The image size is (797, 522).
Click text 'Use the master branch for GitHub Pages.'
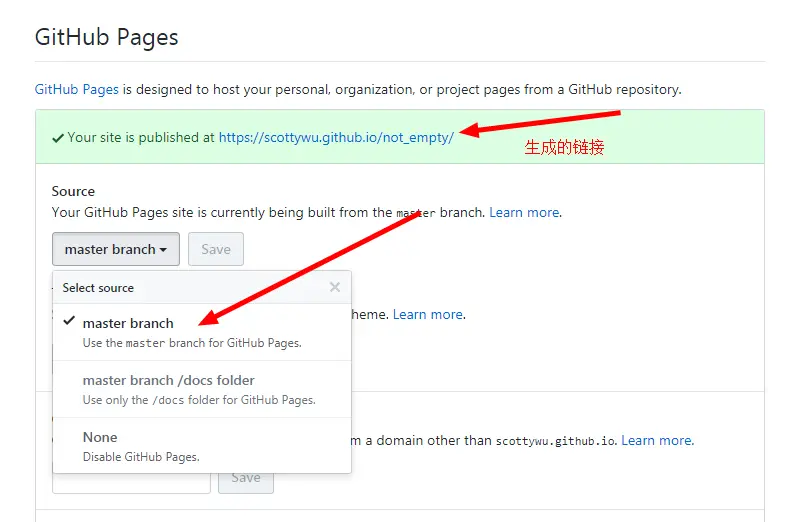(192, 343)
